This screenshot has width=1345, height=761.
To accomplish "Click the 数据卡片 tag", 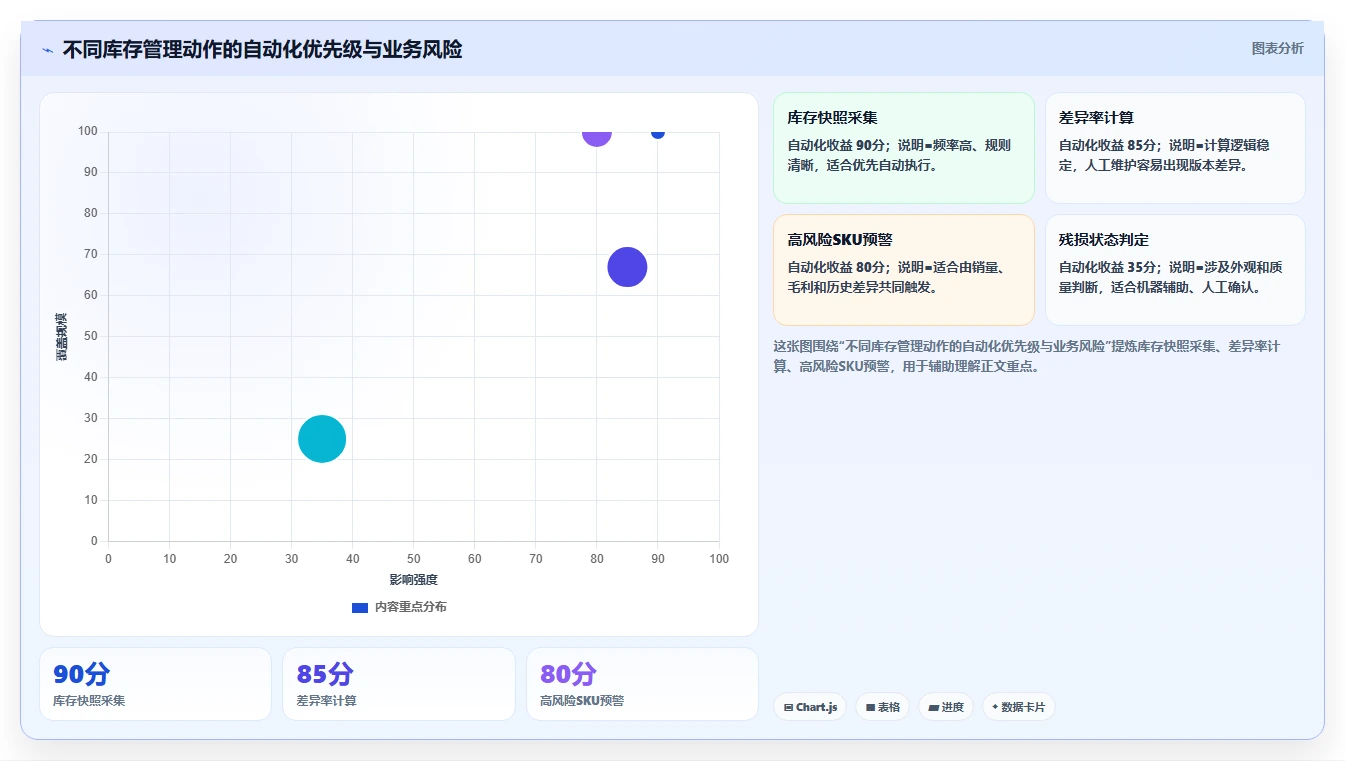I will tap(1018, 707).
